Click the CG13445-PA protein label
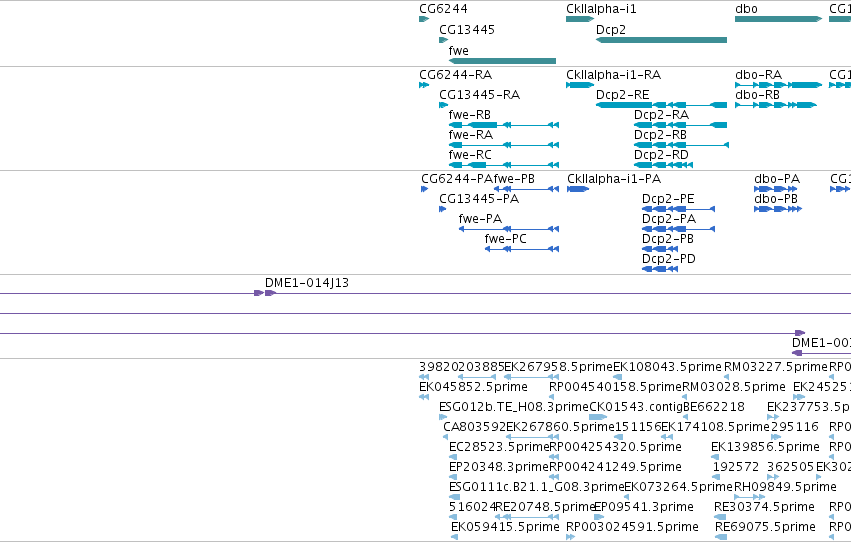The image size is (851, 542). pos(479,199)
